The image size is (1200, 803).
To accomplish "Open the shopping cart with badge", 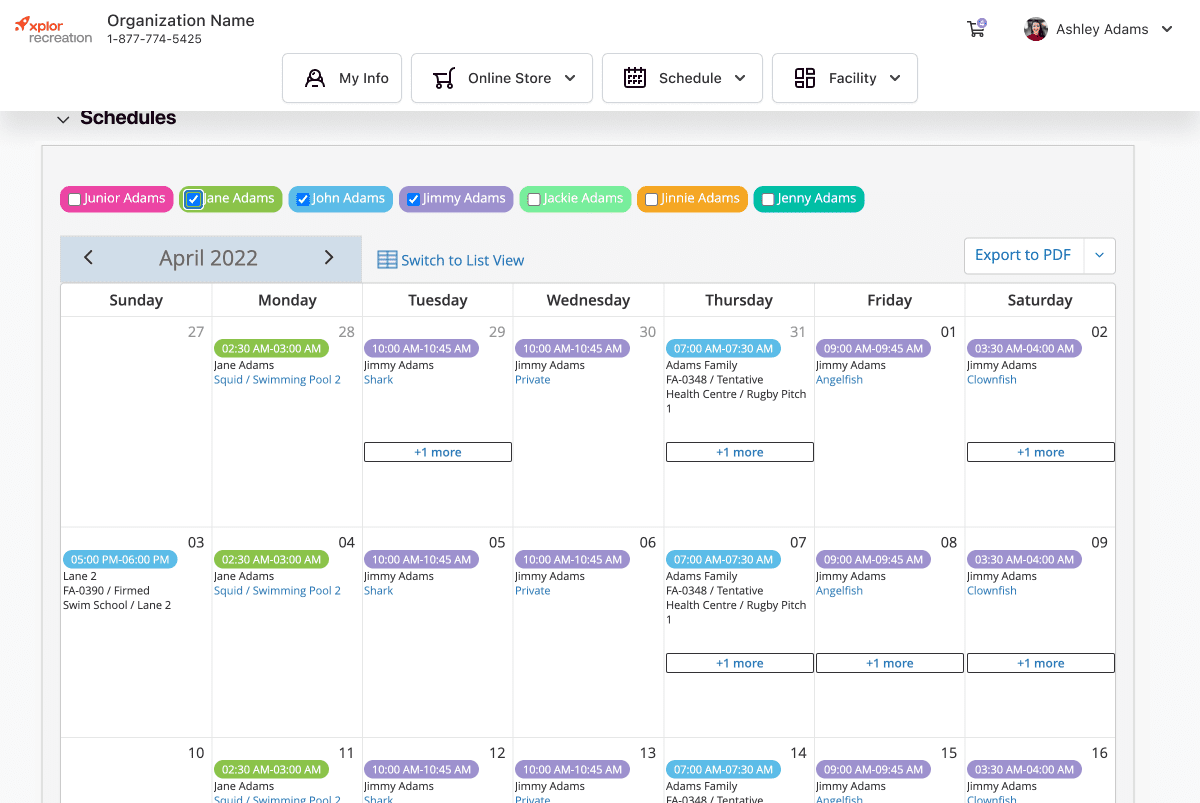I will (x=976, y=29).
